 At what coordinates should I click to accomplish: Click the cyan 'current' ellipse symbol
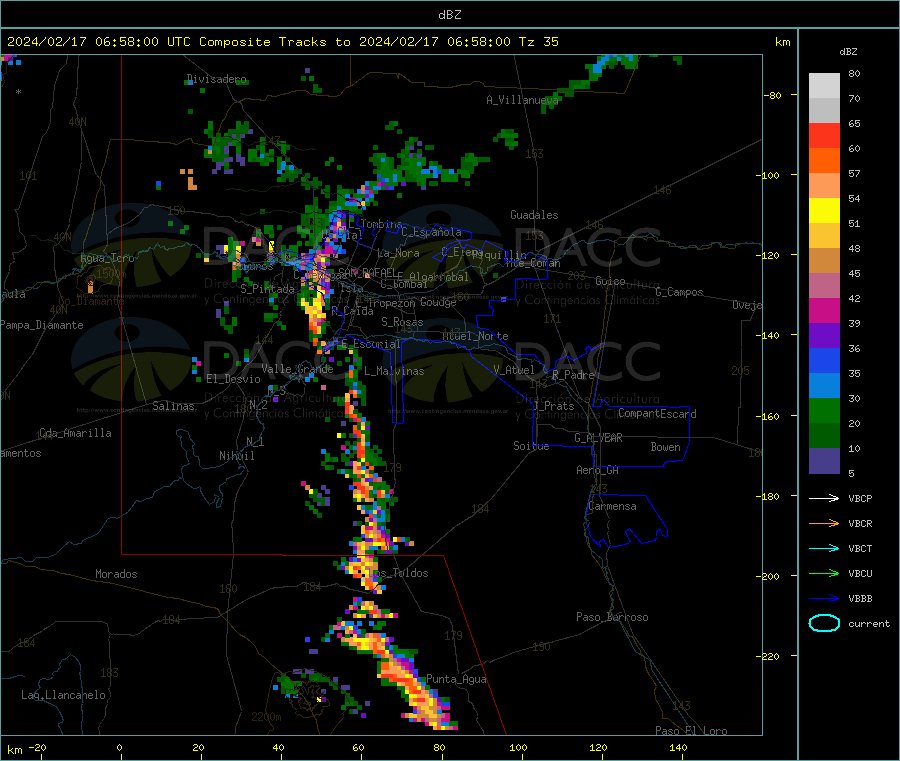824,623
